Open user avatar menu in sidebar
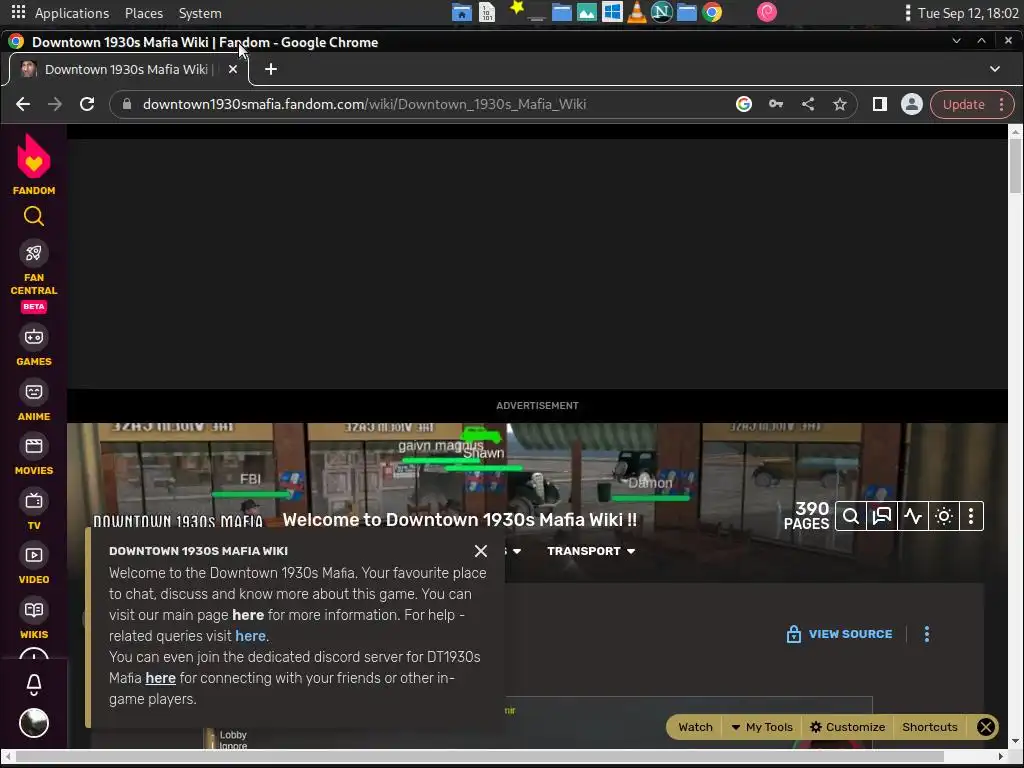1024x768 pixels. click(34, 722)
